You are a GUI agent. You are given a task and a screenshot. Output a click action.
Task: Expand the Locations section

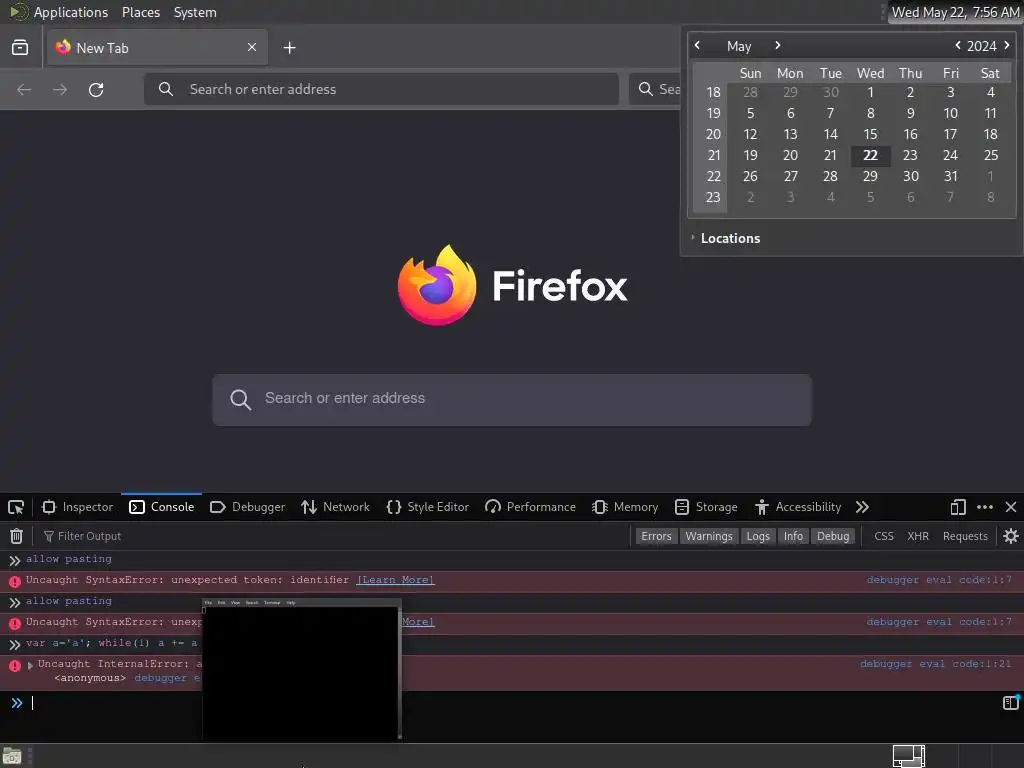[725, 238]
